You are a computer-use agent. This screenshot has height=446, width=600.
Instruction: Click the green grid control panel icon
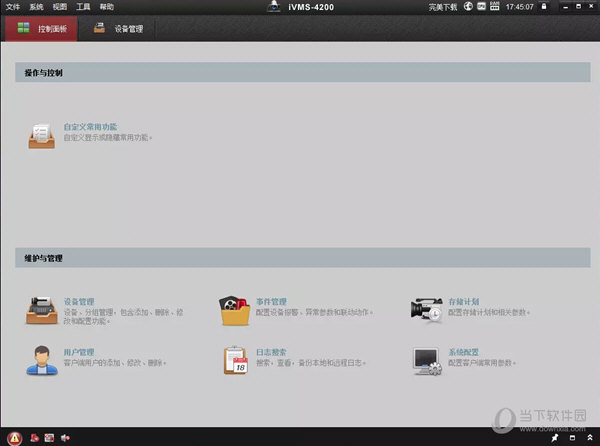click(x=23, y=28)
